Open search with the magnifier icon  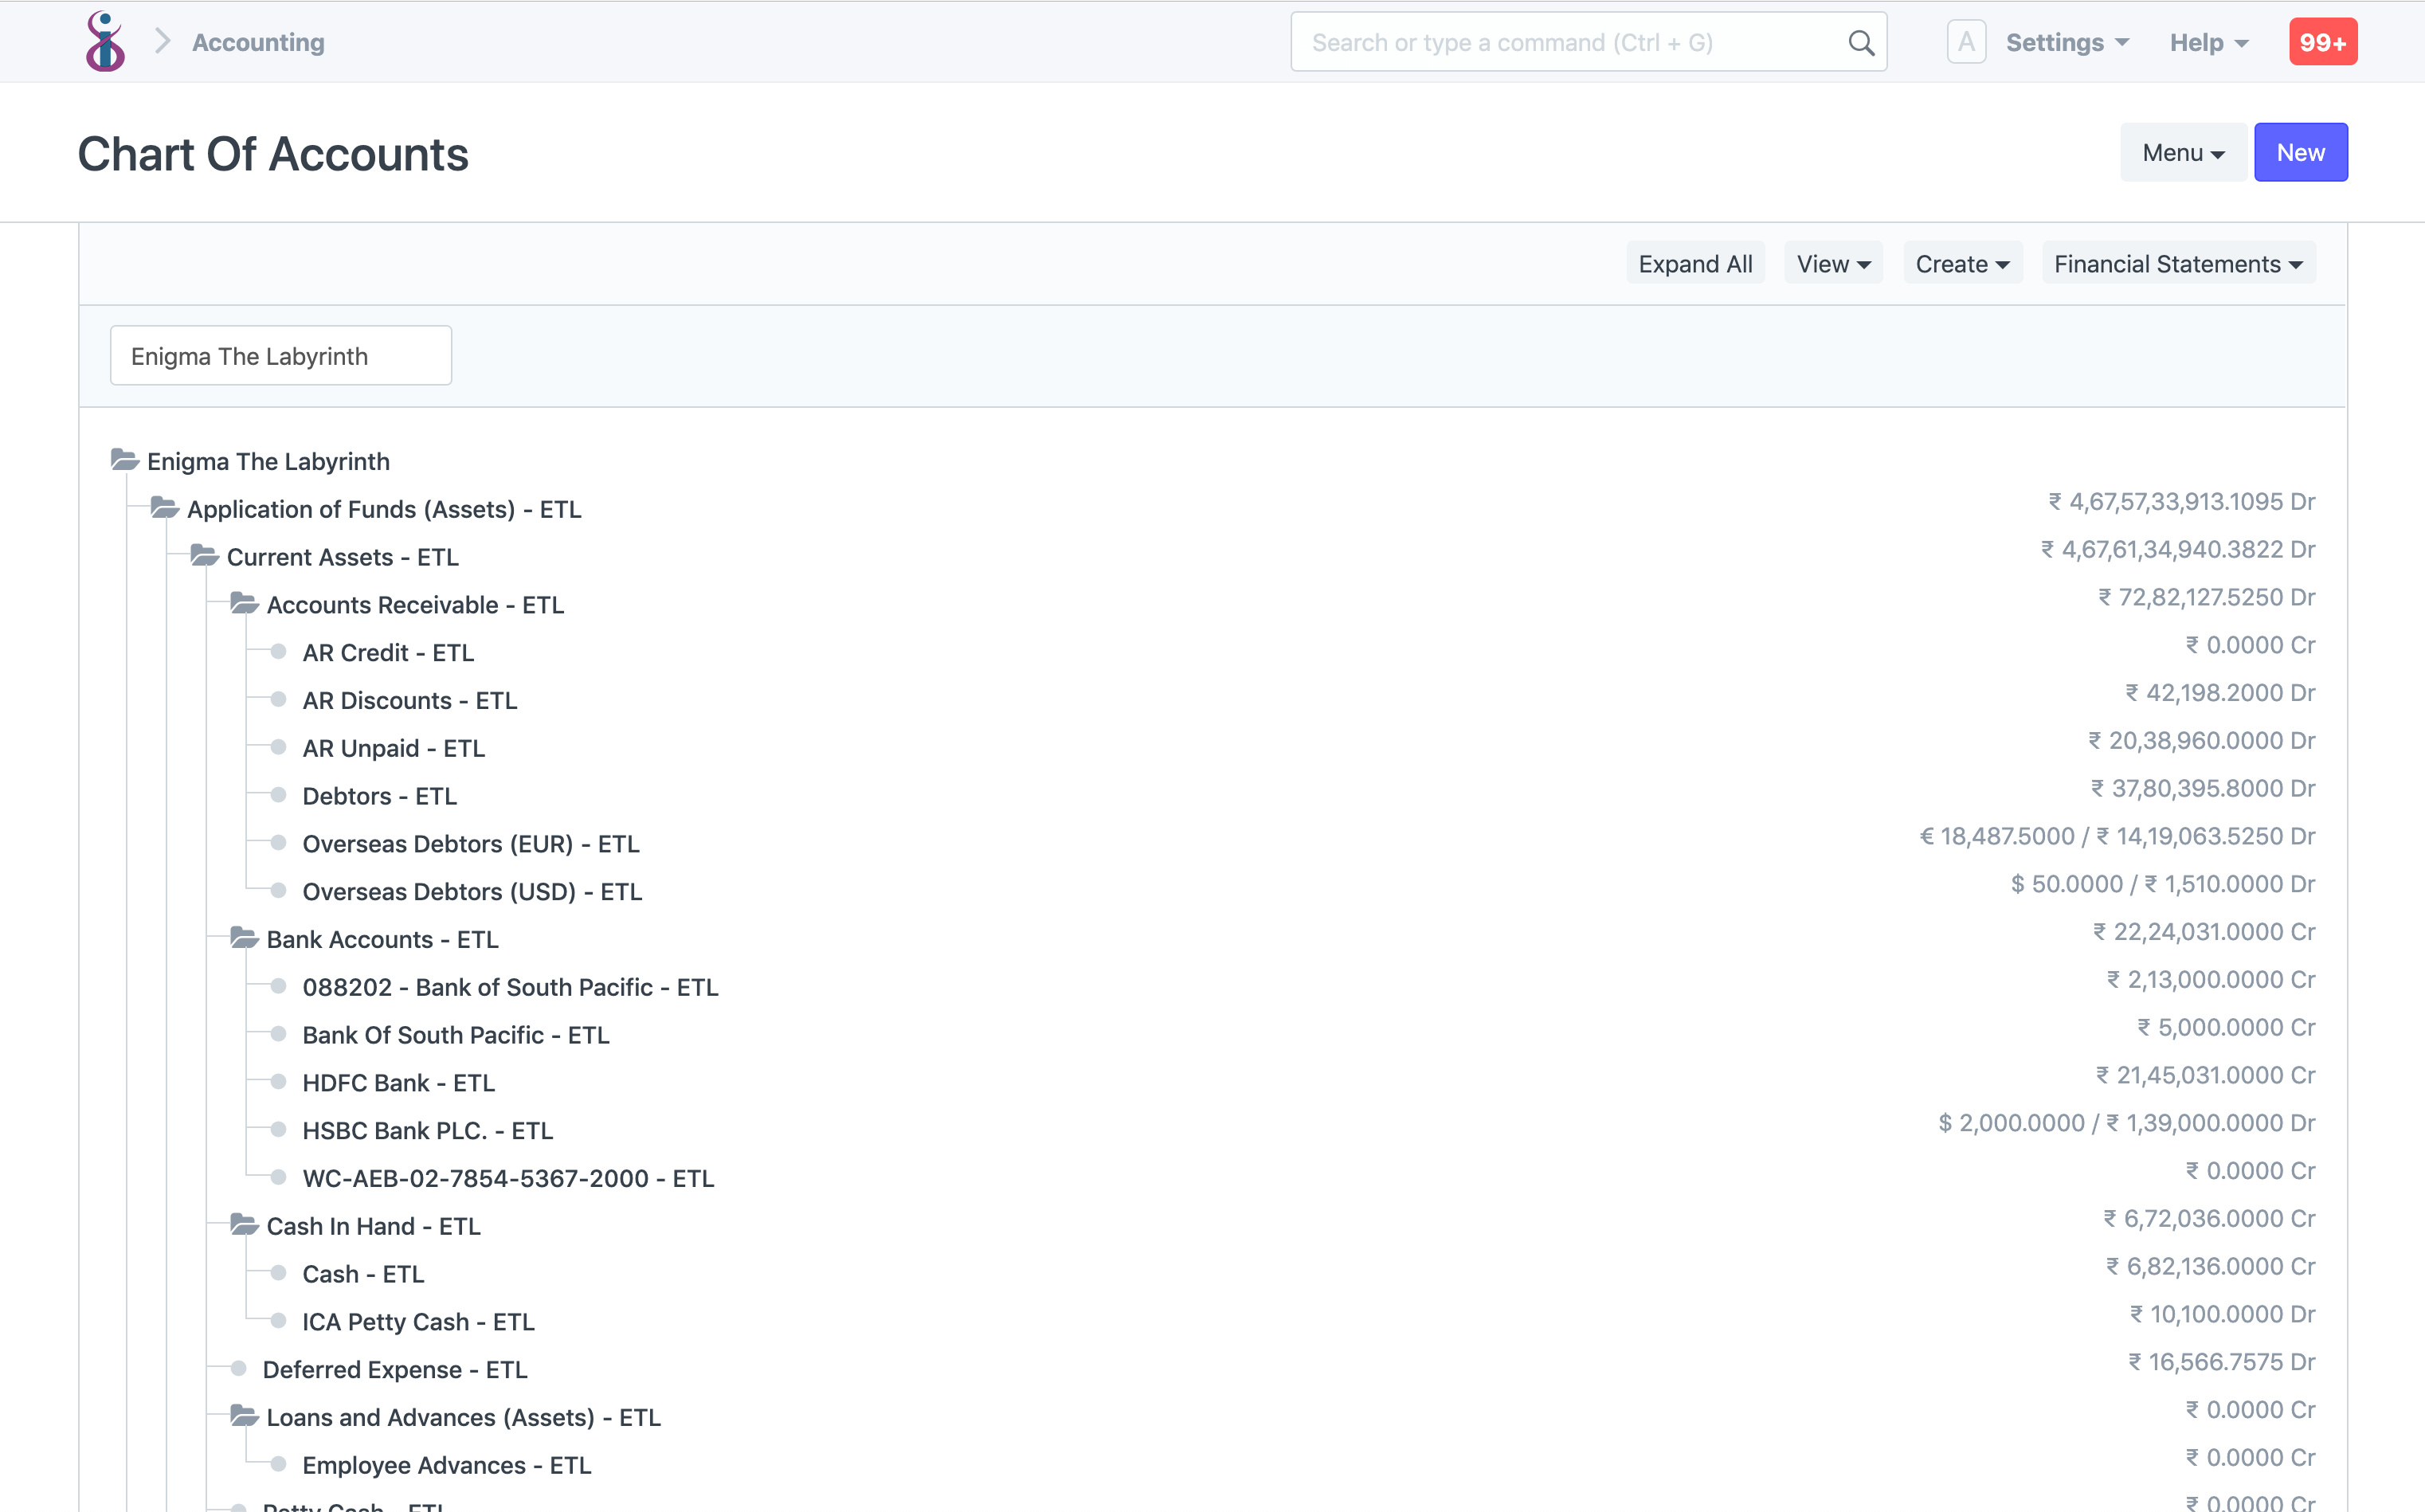[x=1860, y=42]
